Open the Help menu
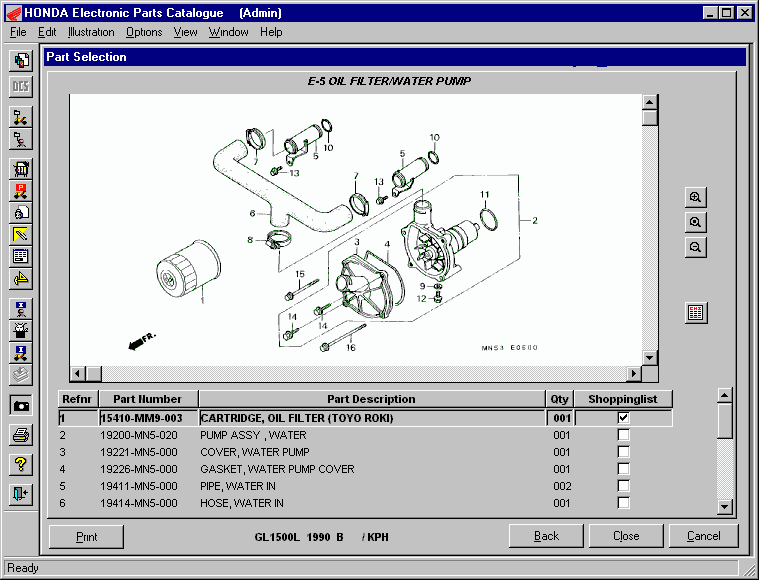 click(x=271, y=32)
